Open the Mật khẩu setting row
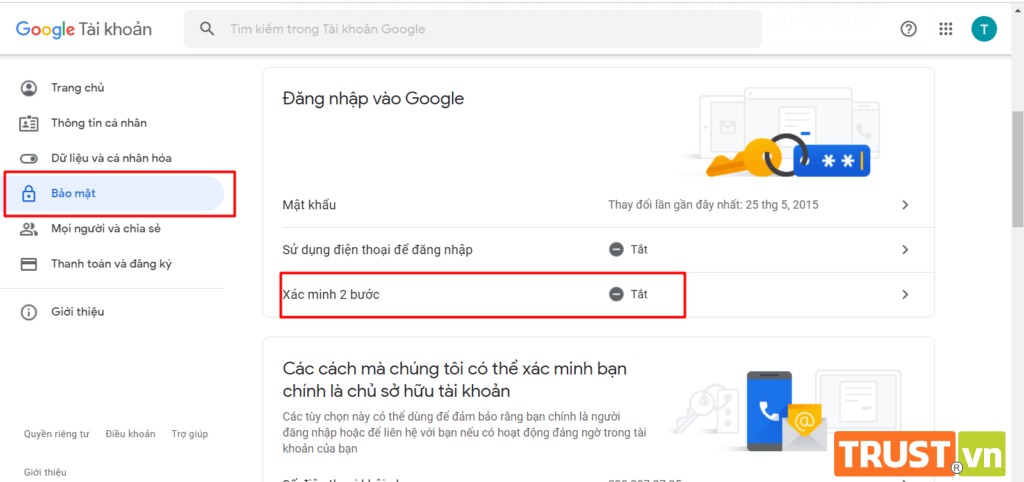This screenshot has width=1024, height=482. point(598,205)
